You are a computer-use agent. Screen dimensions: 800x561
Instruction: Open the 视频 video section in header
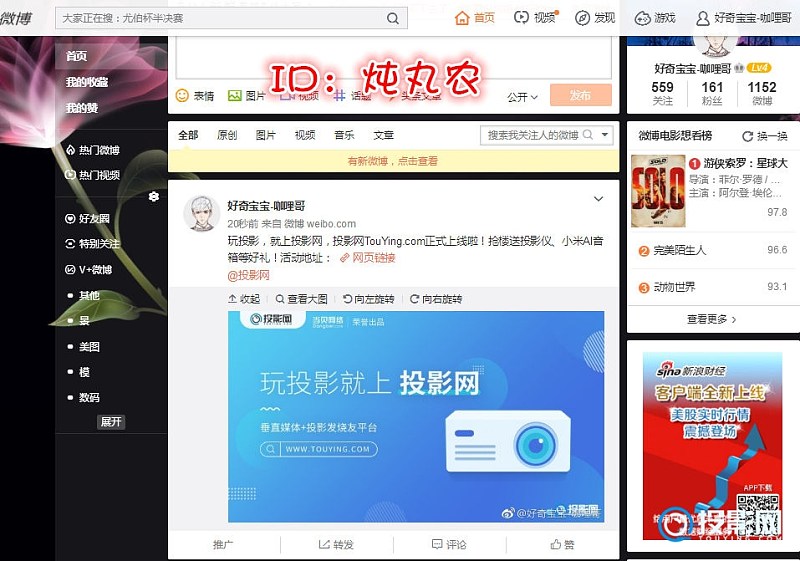click(x=521, y=18)
